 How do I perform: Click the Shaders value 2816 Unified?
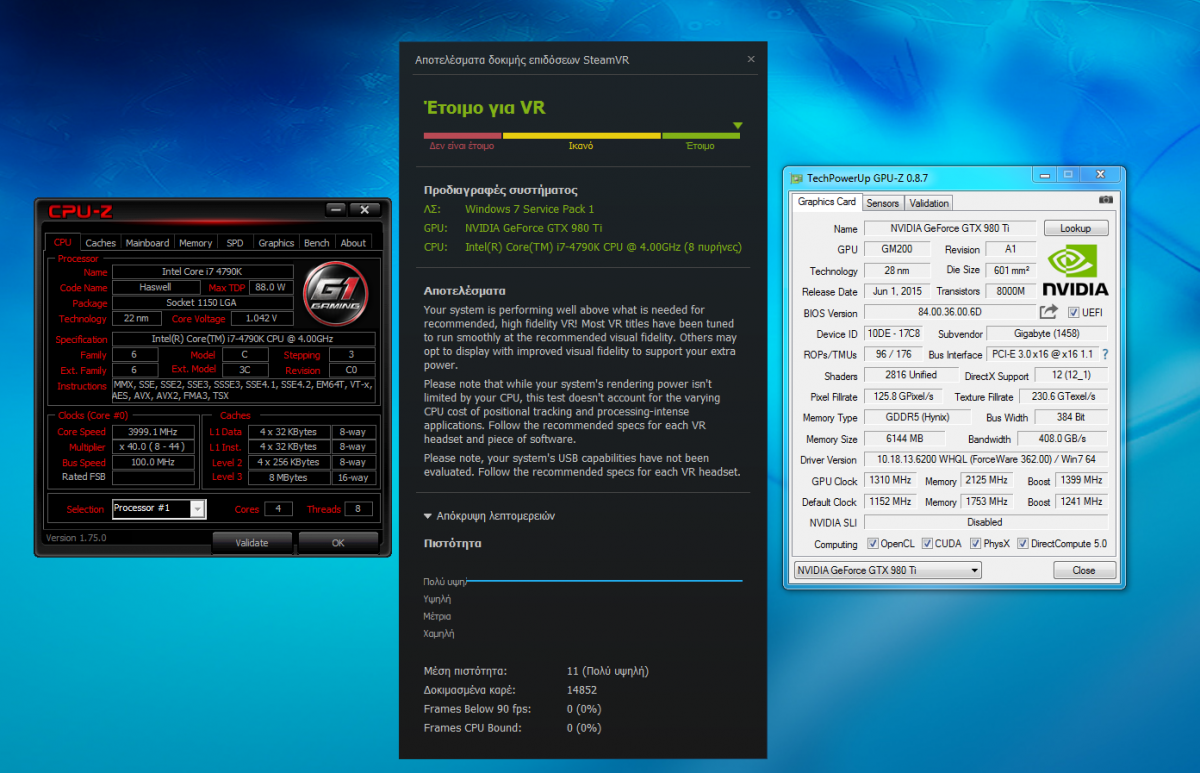[x=911, y=376]
